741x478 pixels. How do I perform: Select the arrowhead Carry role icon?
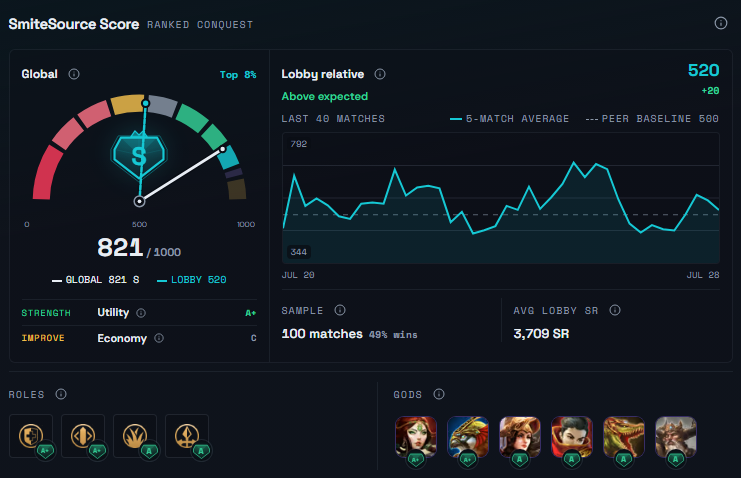(187, 436)
